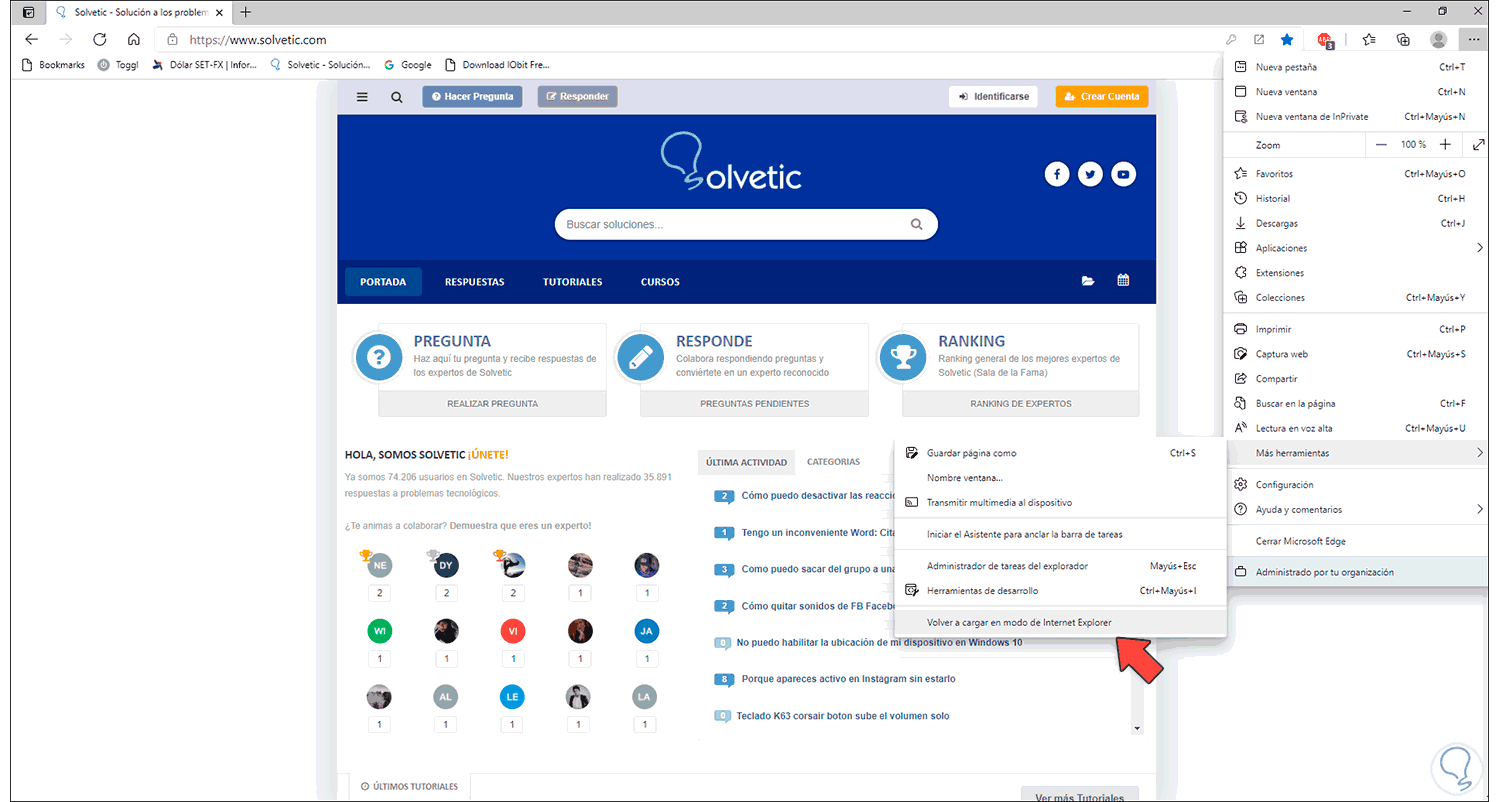This screenshot has width=1500, height=802.
Task: Click the favorites list icon in the toolbar
Action: point(1369,40)
